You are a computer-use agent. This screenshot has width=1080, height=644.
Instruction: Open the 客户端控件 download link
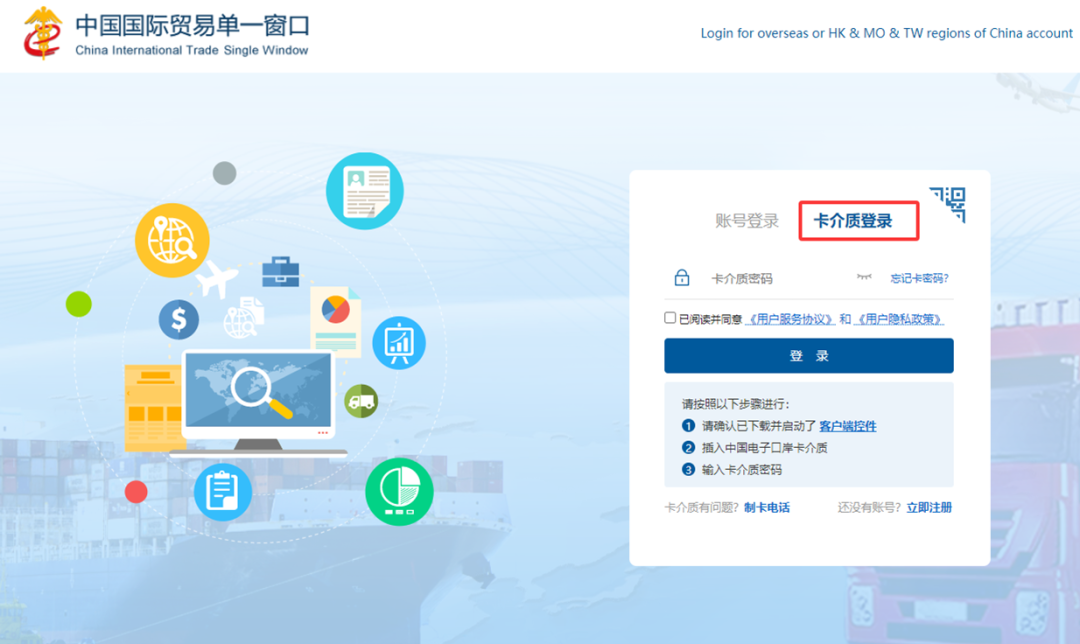click(x=847, y=426)
